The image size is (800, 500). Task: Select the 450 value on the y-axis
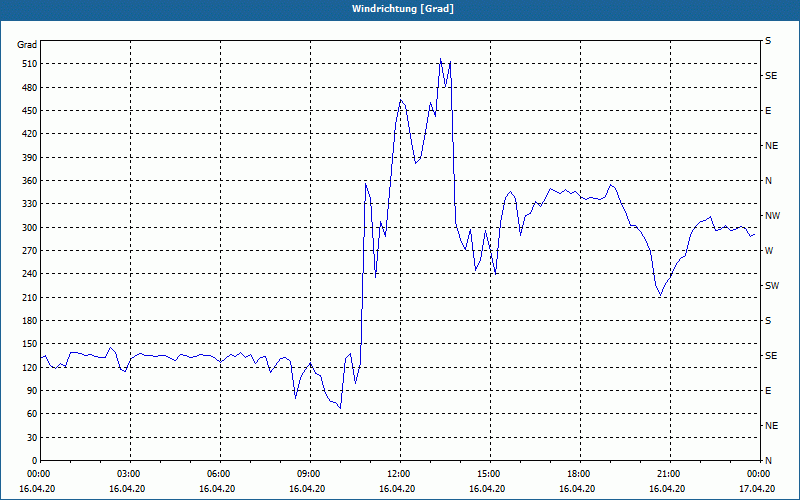[x=30, y=111]
